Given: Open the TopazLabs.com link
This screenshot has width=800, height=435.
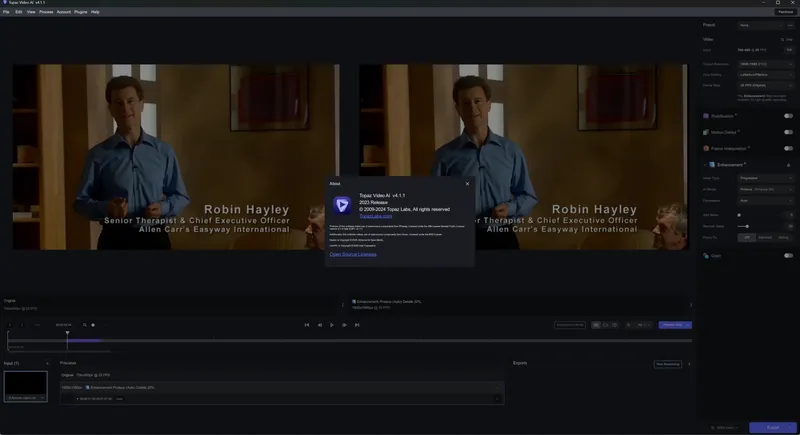Looking at the screenshot, I should pos(376,216).
